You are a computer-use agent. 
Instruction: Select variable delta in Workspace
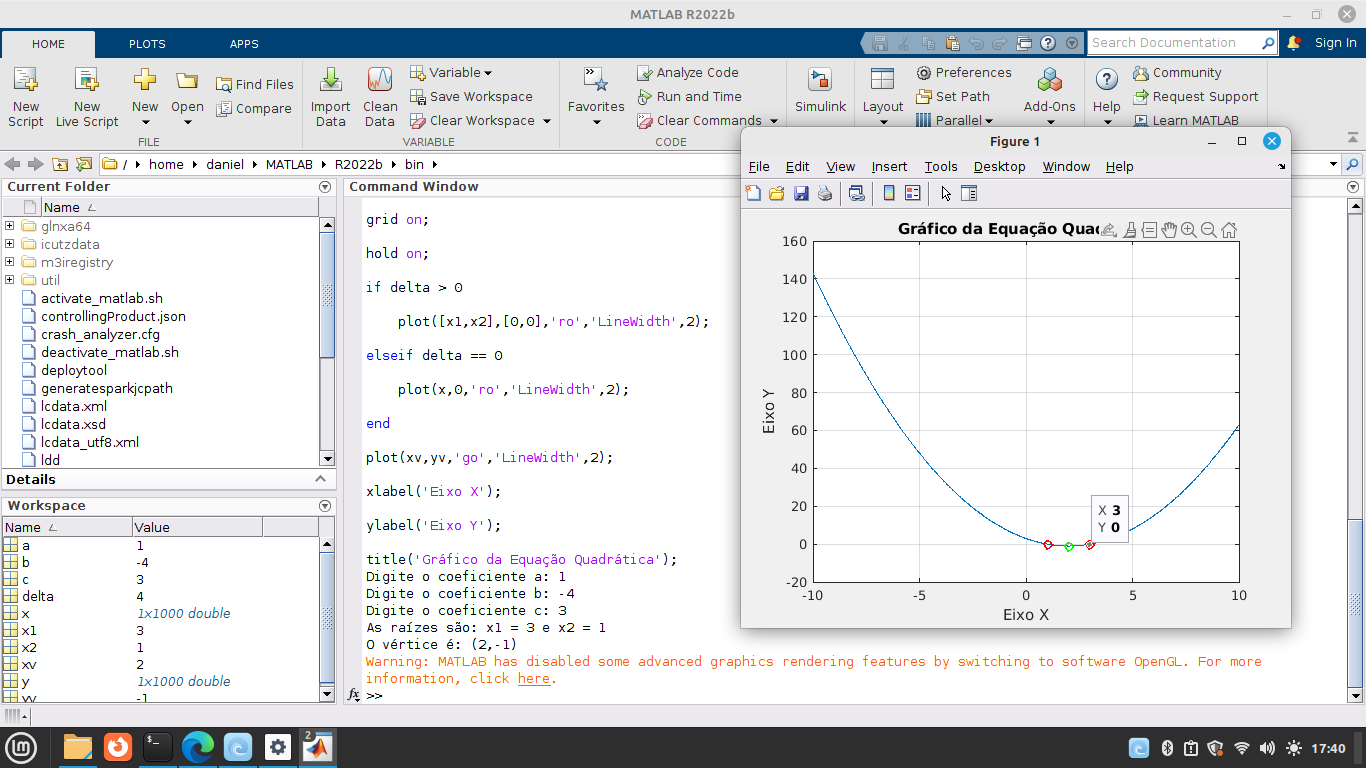tap(160, 596)
